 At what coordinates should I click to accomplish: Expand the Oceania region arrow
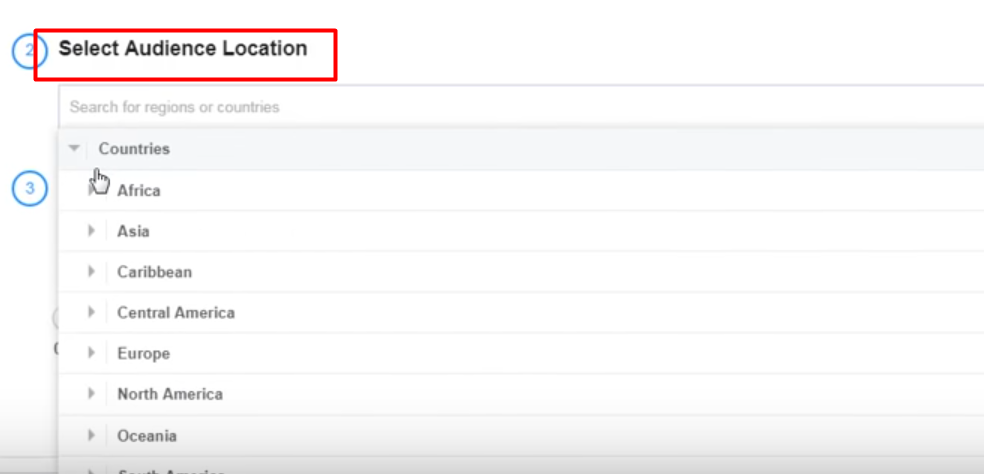click(x=92, y=436)
